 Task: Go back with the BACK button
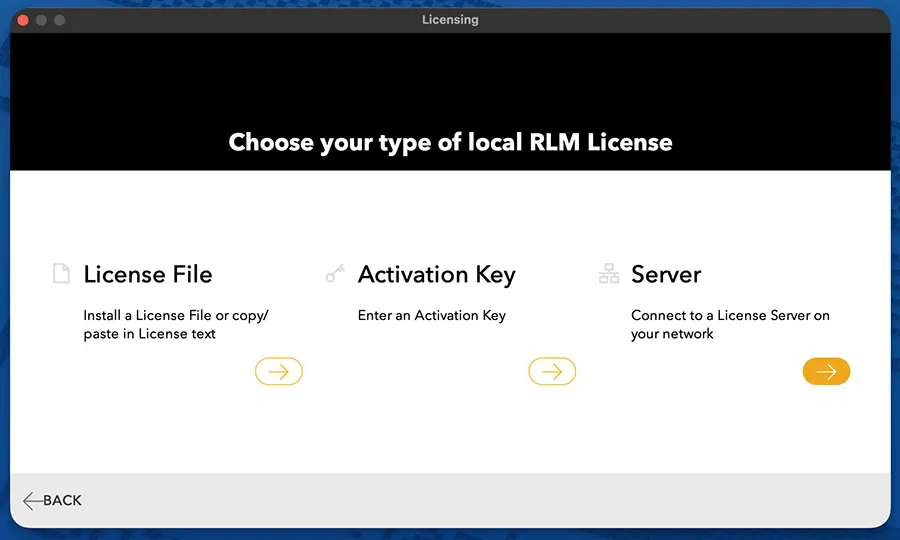(52, 500)
